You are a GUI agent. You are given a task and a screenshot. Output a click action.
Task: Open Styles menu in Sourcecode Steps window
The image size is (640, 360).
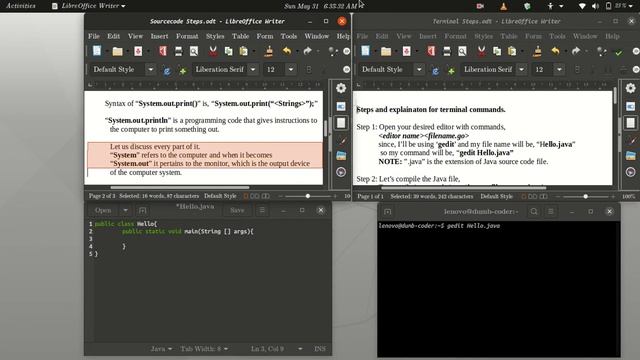pos(215,36)
